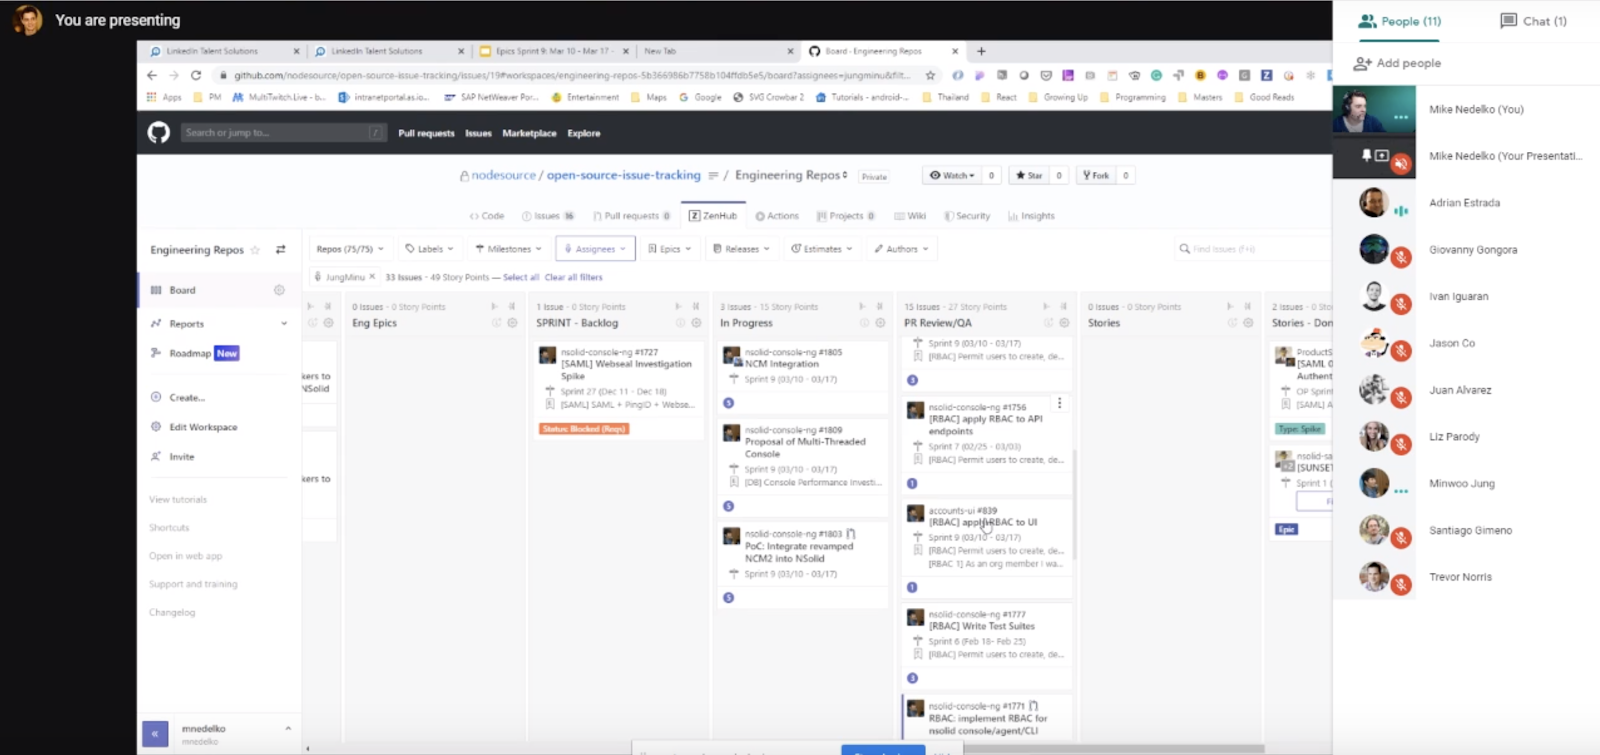1600x755 pixels.
Task: Open Roadmap in the ZenHub sidebar
Action: 190,353
